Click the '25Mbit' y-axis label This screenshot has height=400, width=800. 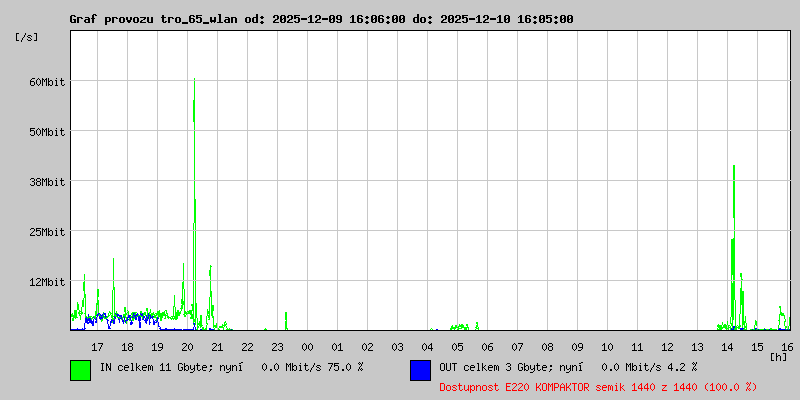tap(47, 232)
